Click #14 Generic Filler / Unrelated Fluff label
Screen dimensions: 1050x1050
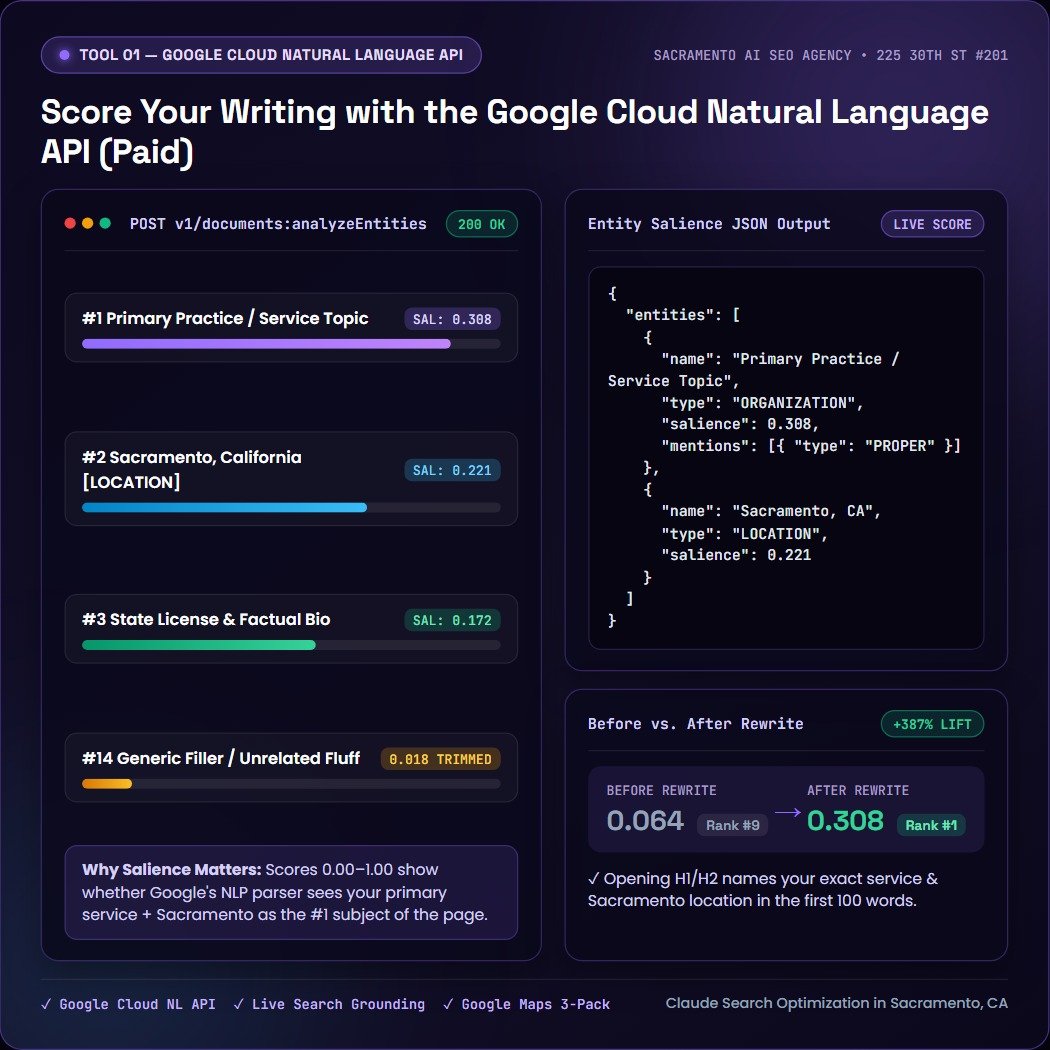click(x=221, y=758)
